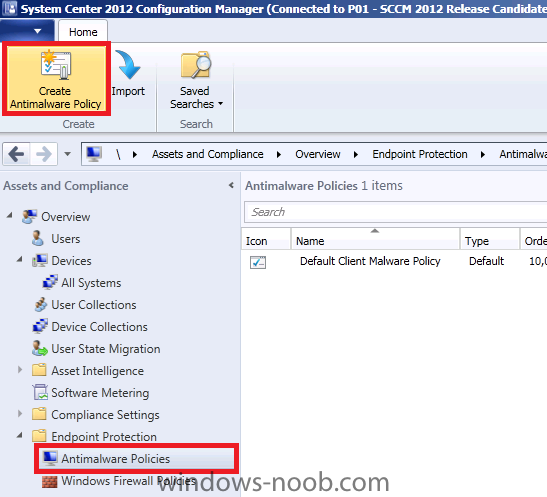The image size is (547, 497).
Task: Select Device Collections node icon
Action: click(x=40, y=326)
